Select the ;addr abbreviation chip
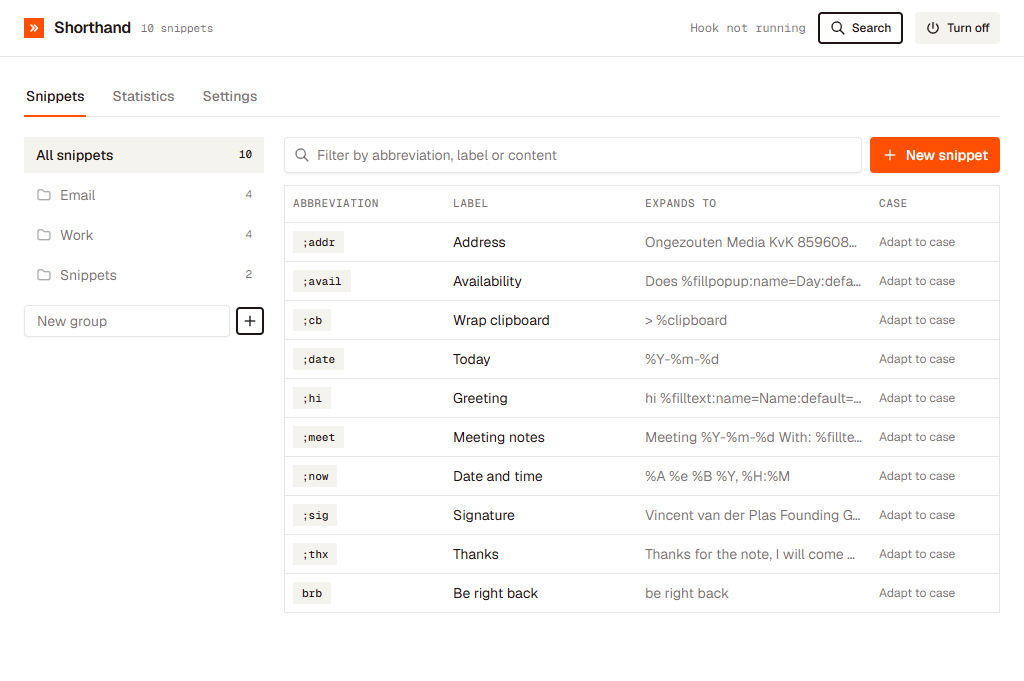Screen dimensions: 1024x681 319,242
